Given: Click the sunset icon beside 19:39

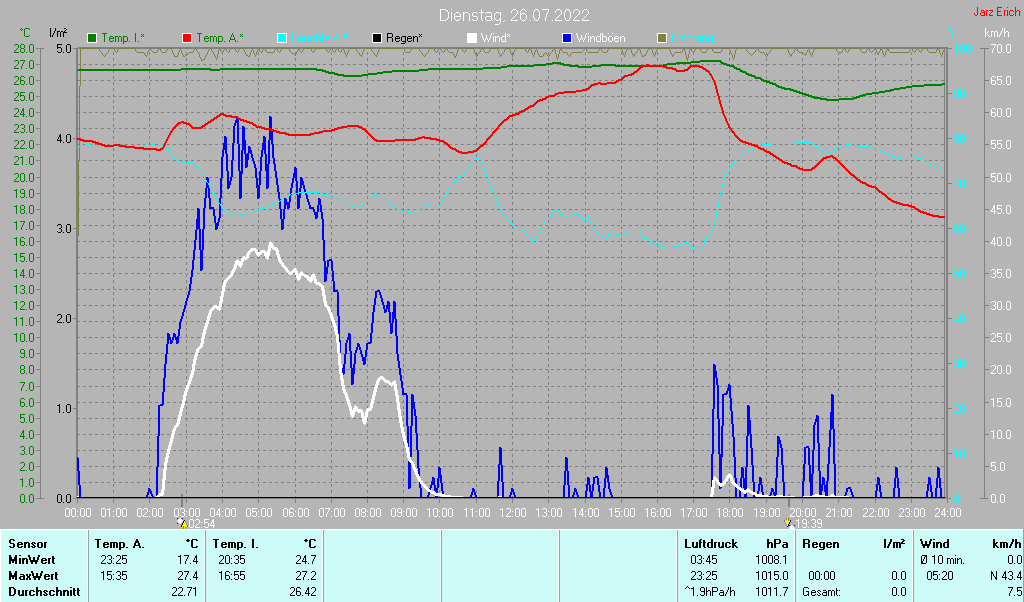Looking at the screenshot, I should pyautogui.click(x=788, y=523).
